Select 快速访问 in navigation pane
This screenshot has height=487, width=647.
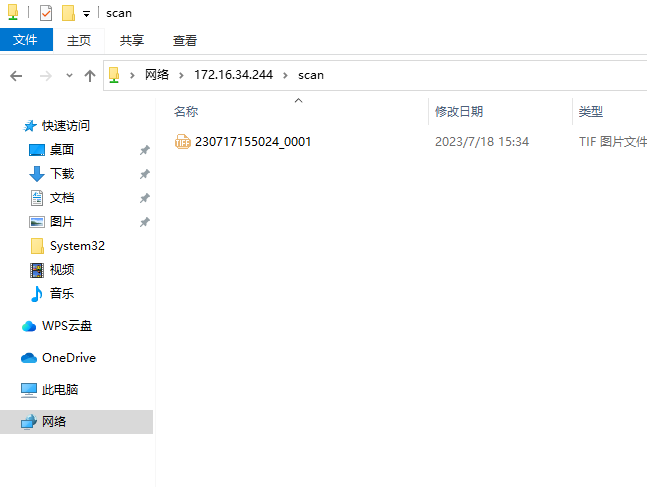pyautogui.click(x=66, y=125)
